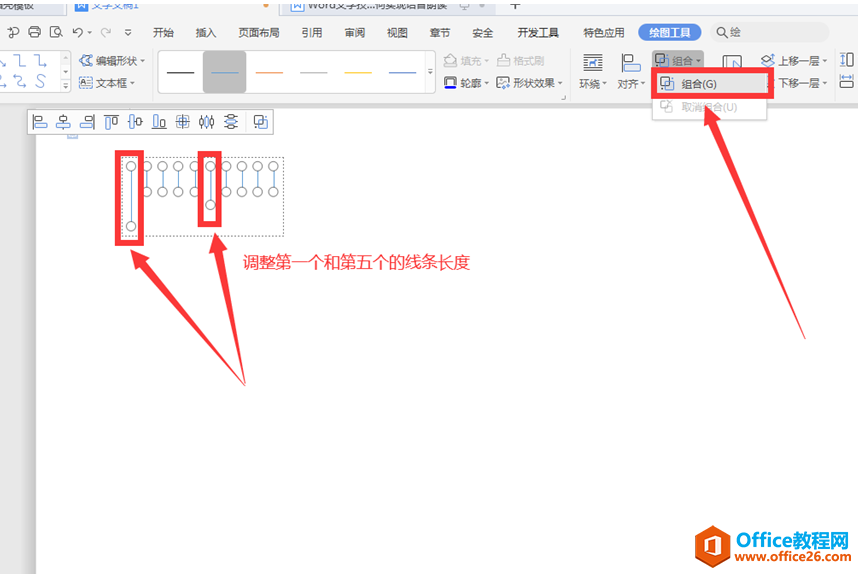Select the bottom handle of fifth line
This screenshot has width=858, height=574.
pos(210,205)
